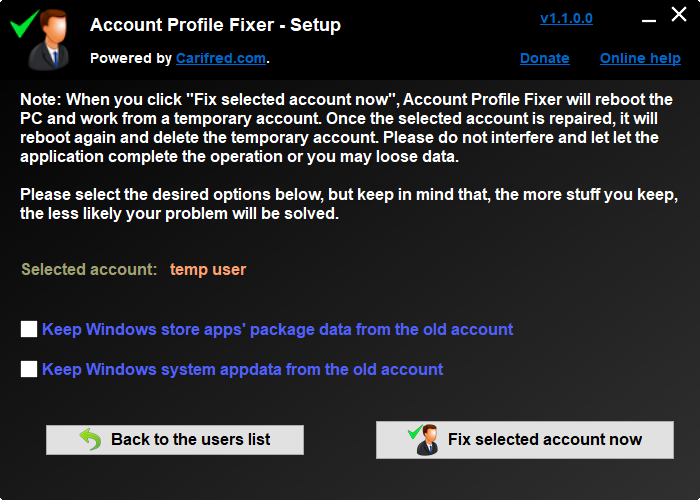Enable Keep Windows store apps' package data checkbox
The height and width of the screenshot is (500, 700).
[x=29, y=329]
